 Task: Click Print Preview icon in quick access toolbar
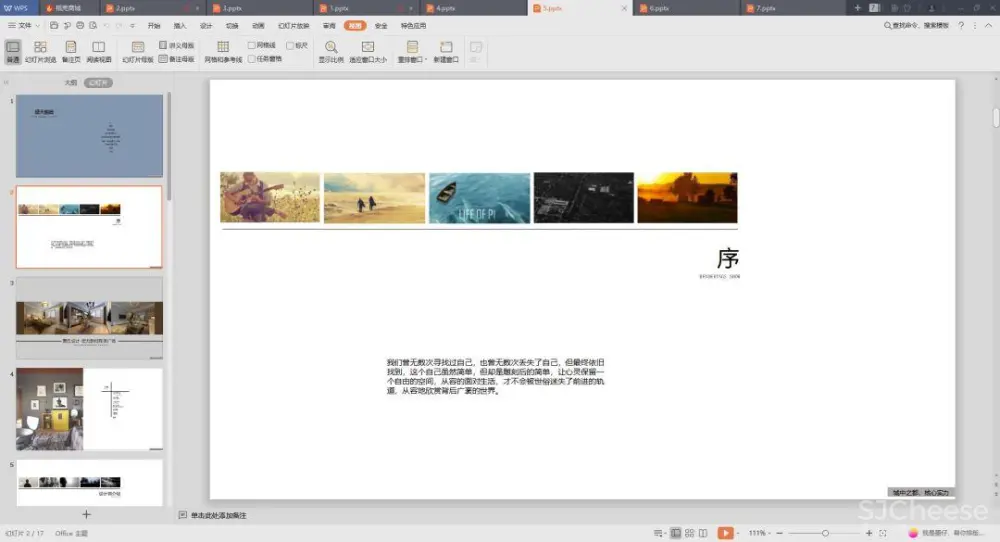pyautogui.click(x=93, y=26)
